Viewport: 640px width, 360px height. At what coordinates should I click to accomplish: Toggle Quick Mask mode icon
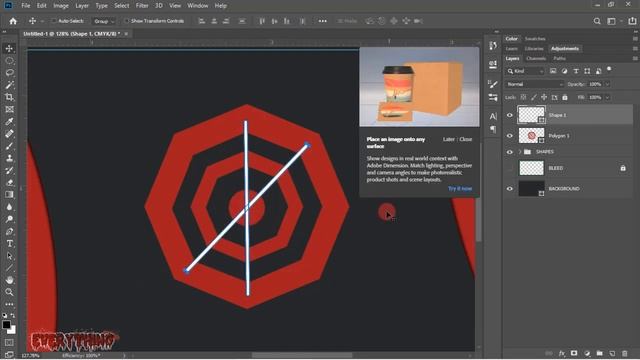[9, 342]
